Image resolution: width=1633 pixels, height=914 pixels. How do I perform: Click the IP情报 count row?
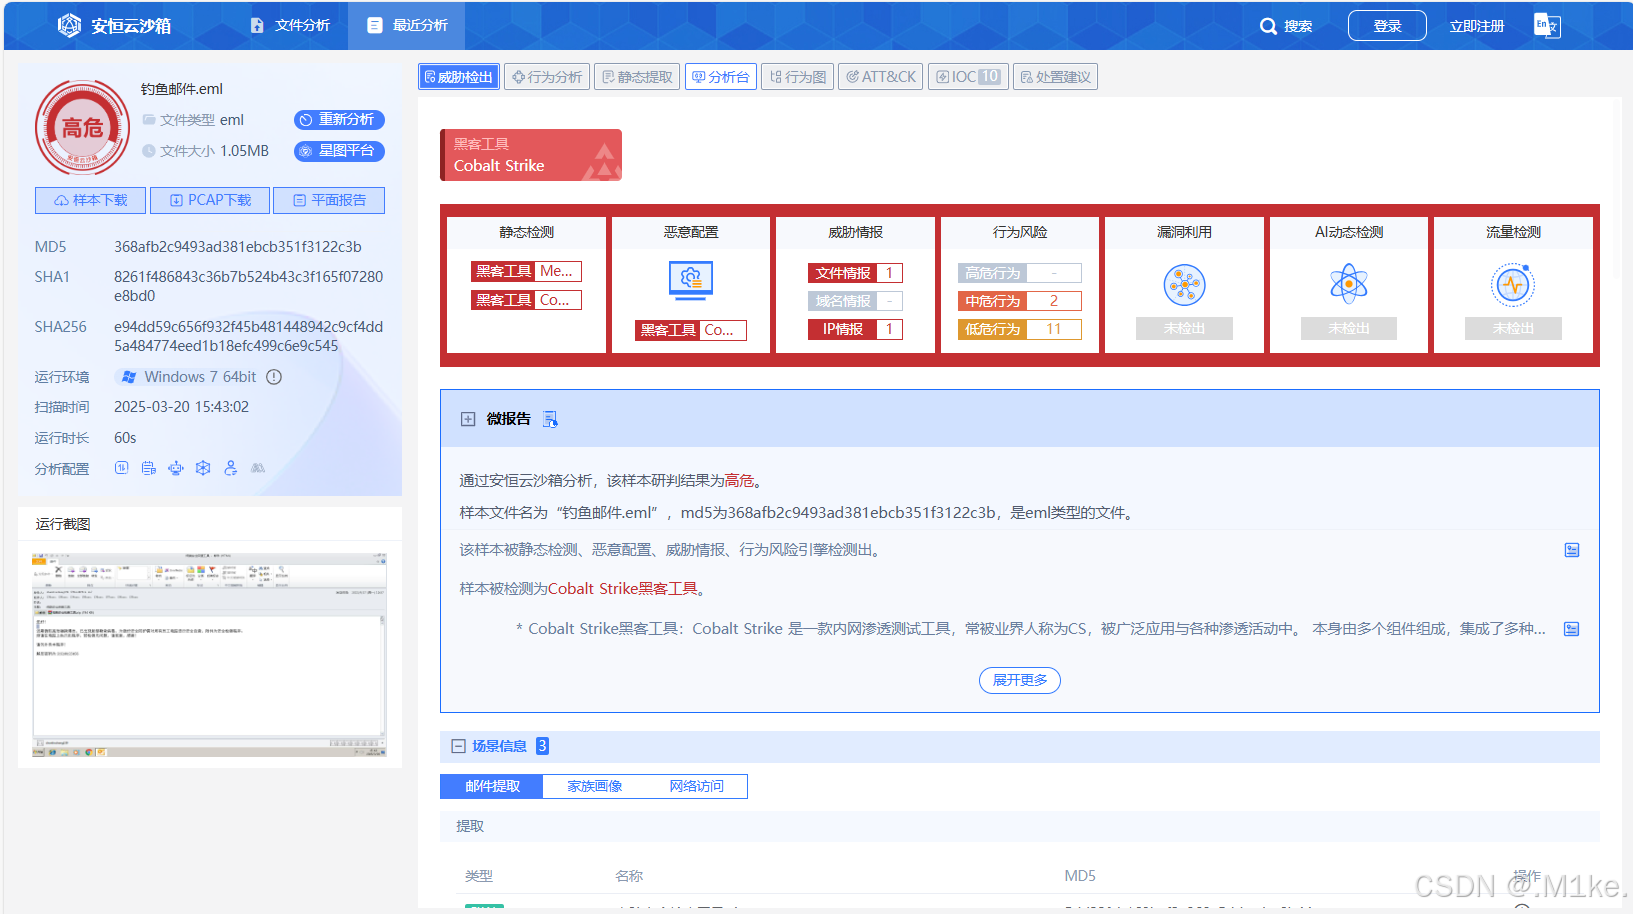(855, 329)
